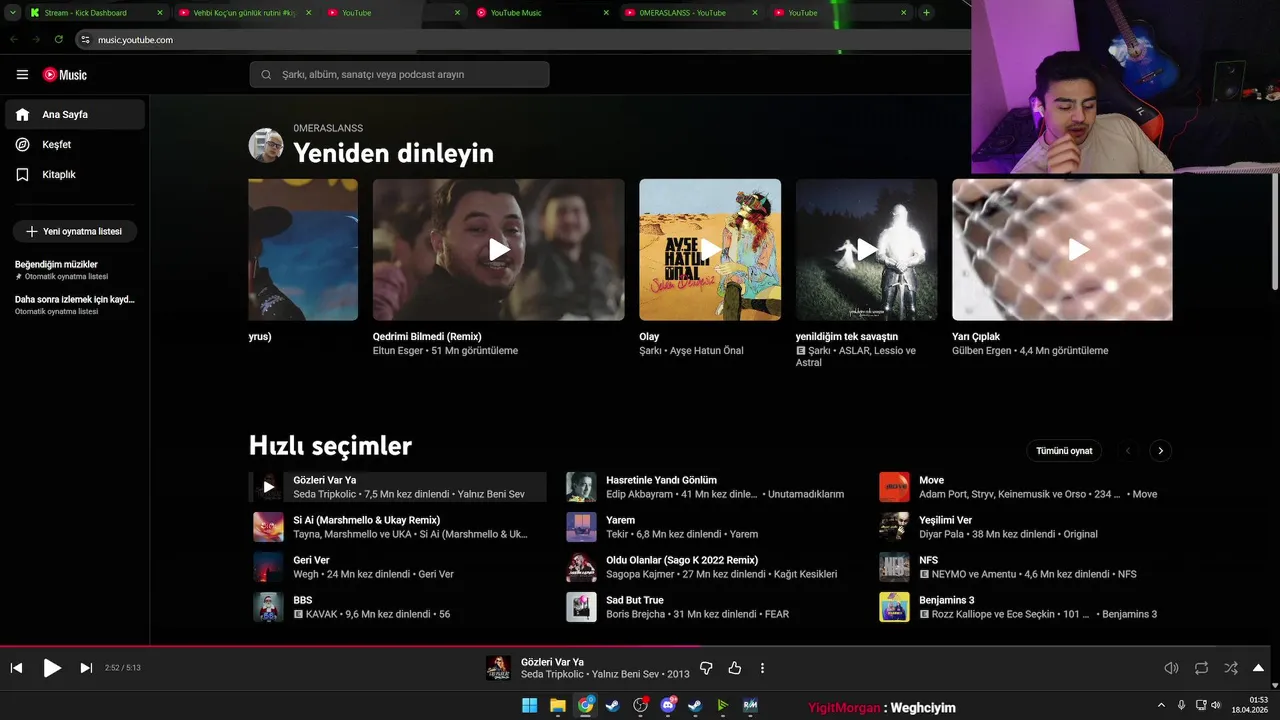
Task: Like the current song Gözleri Var Ya
Action: (735, 668)
